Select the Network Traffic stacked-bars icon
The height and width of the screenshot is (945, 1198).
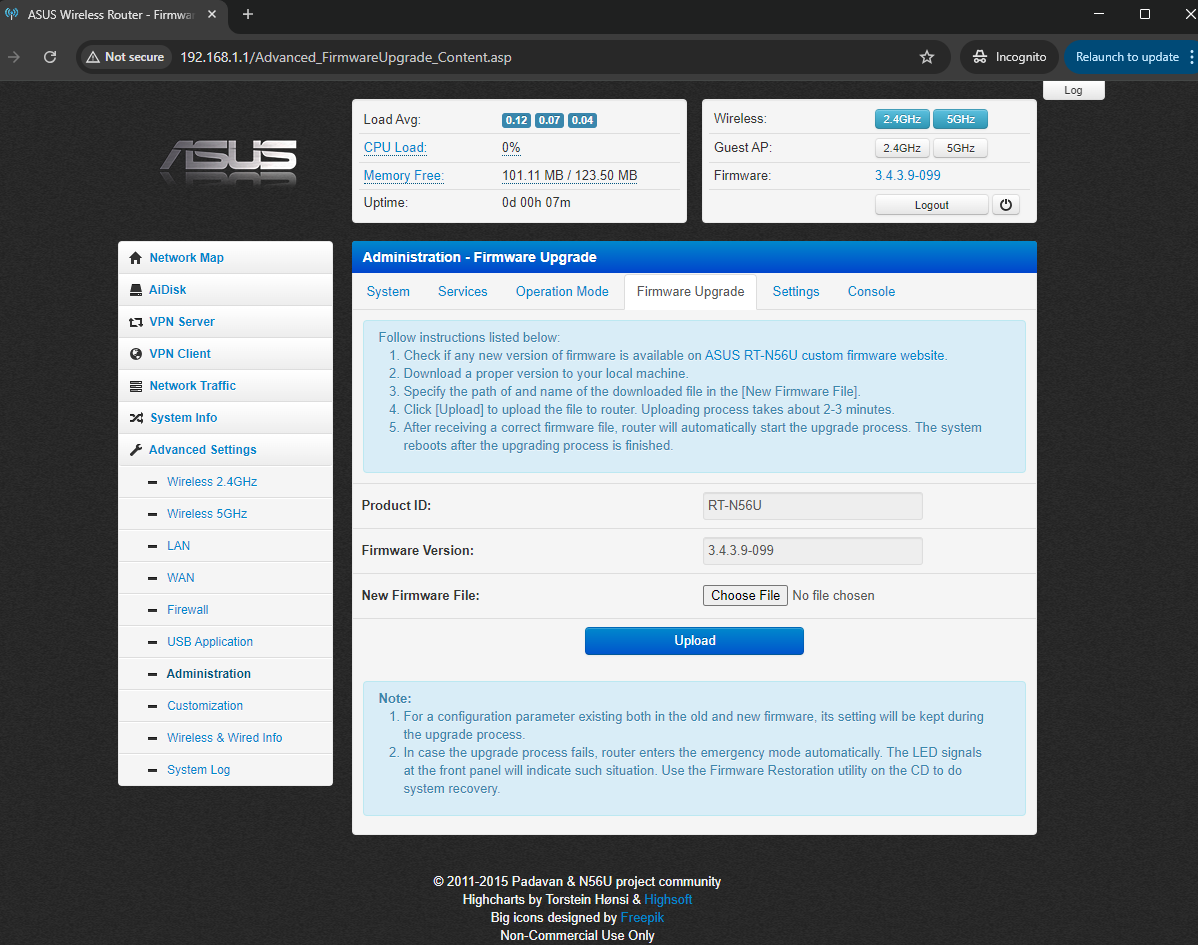pos(135,385)
